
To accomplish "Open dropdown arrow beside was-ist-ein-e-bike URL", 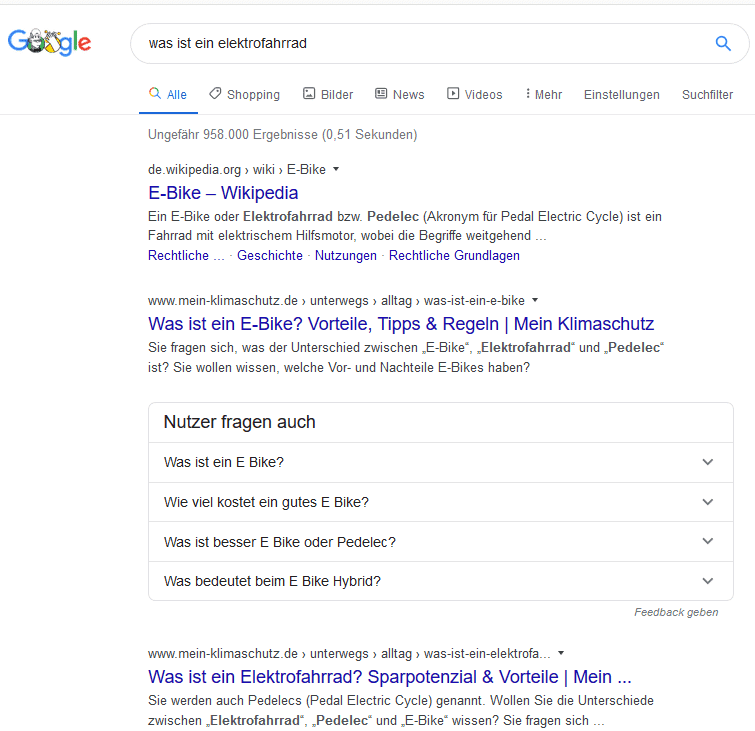I will [x=535, y=300].
